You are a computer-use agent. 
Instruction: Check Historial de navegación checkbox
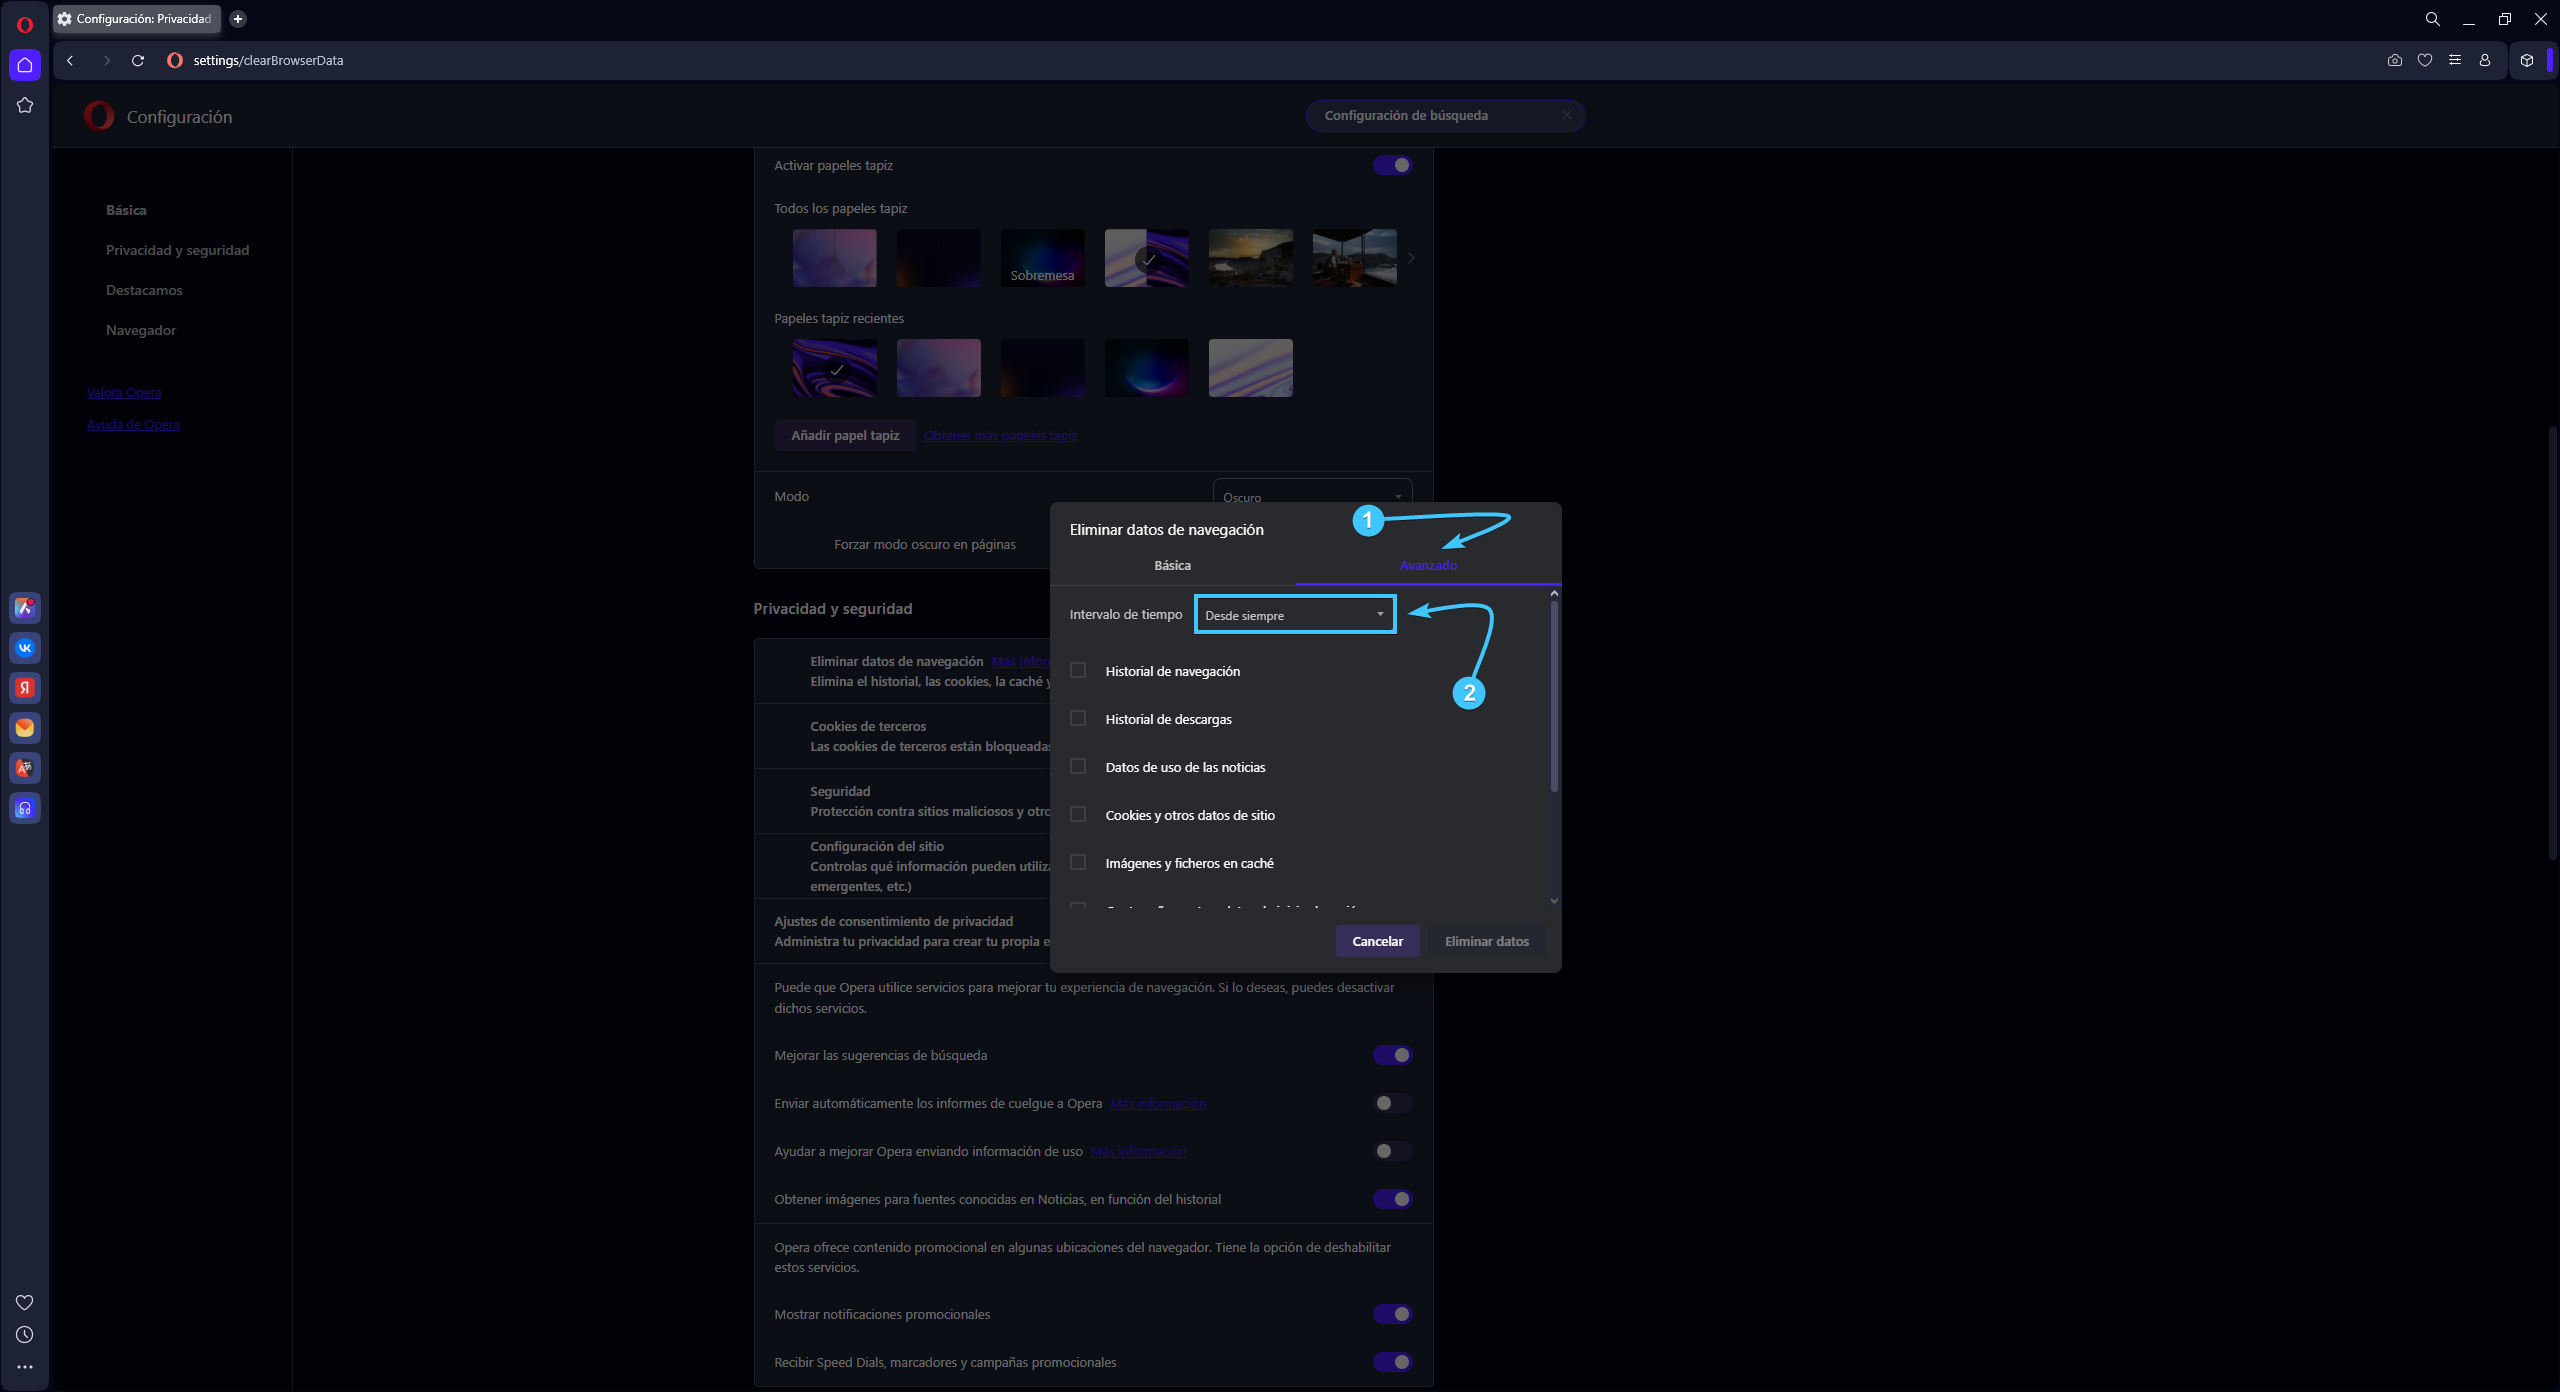[1078, 670]
